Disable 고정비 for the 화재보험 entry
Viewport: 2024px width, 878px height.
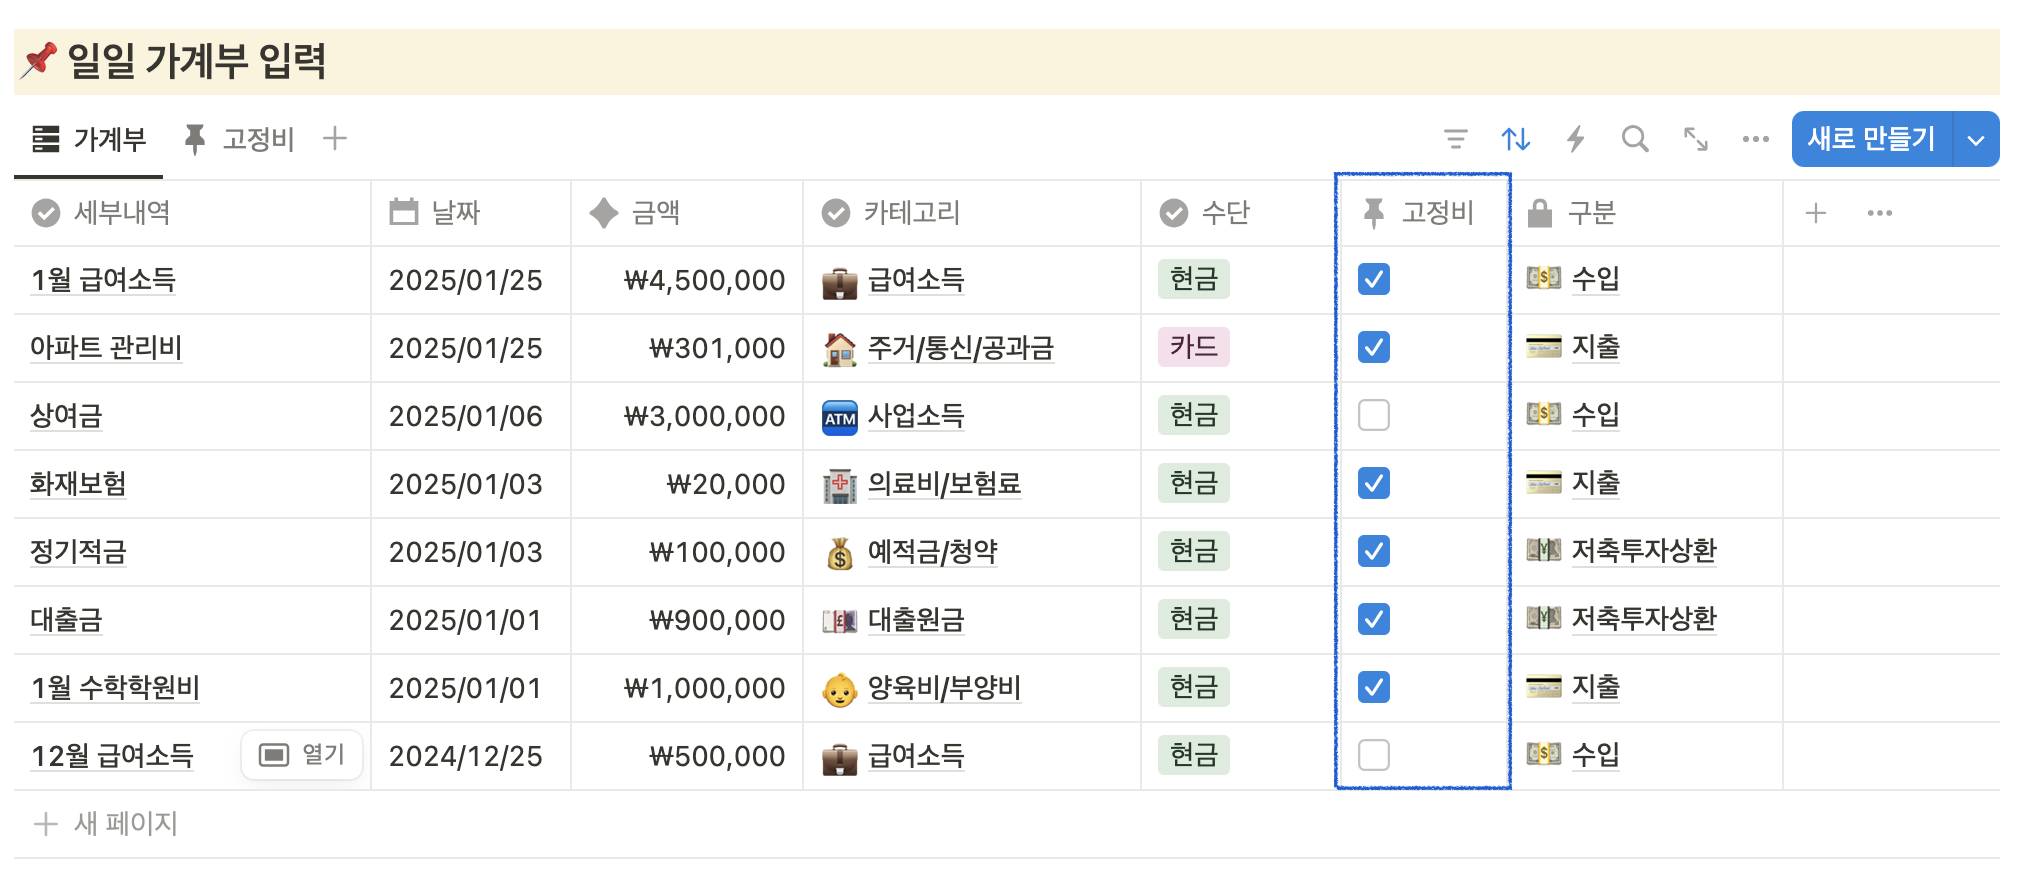(1372, 483)
